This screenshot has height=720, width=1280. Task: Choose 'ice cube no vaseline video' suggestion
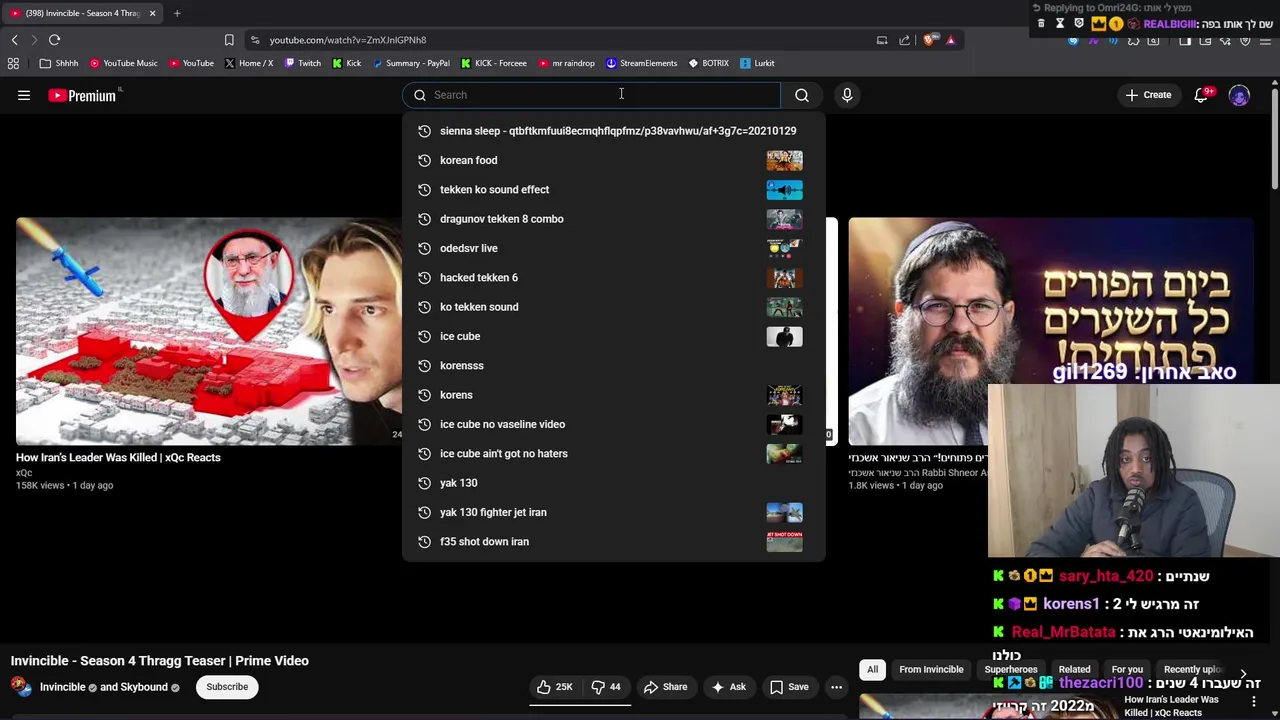[614, 424]
